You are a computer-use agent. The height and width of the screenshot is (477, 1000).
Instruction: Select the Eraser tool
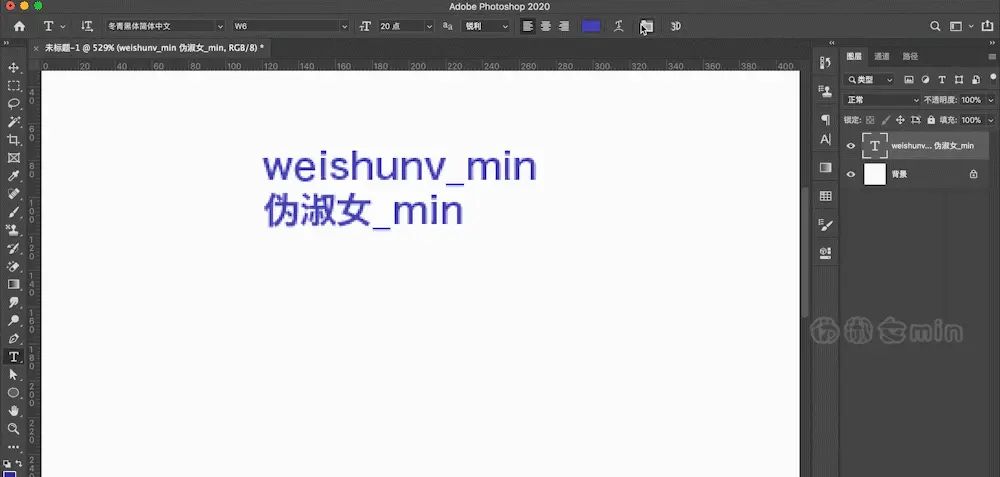point(13,266)
